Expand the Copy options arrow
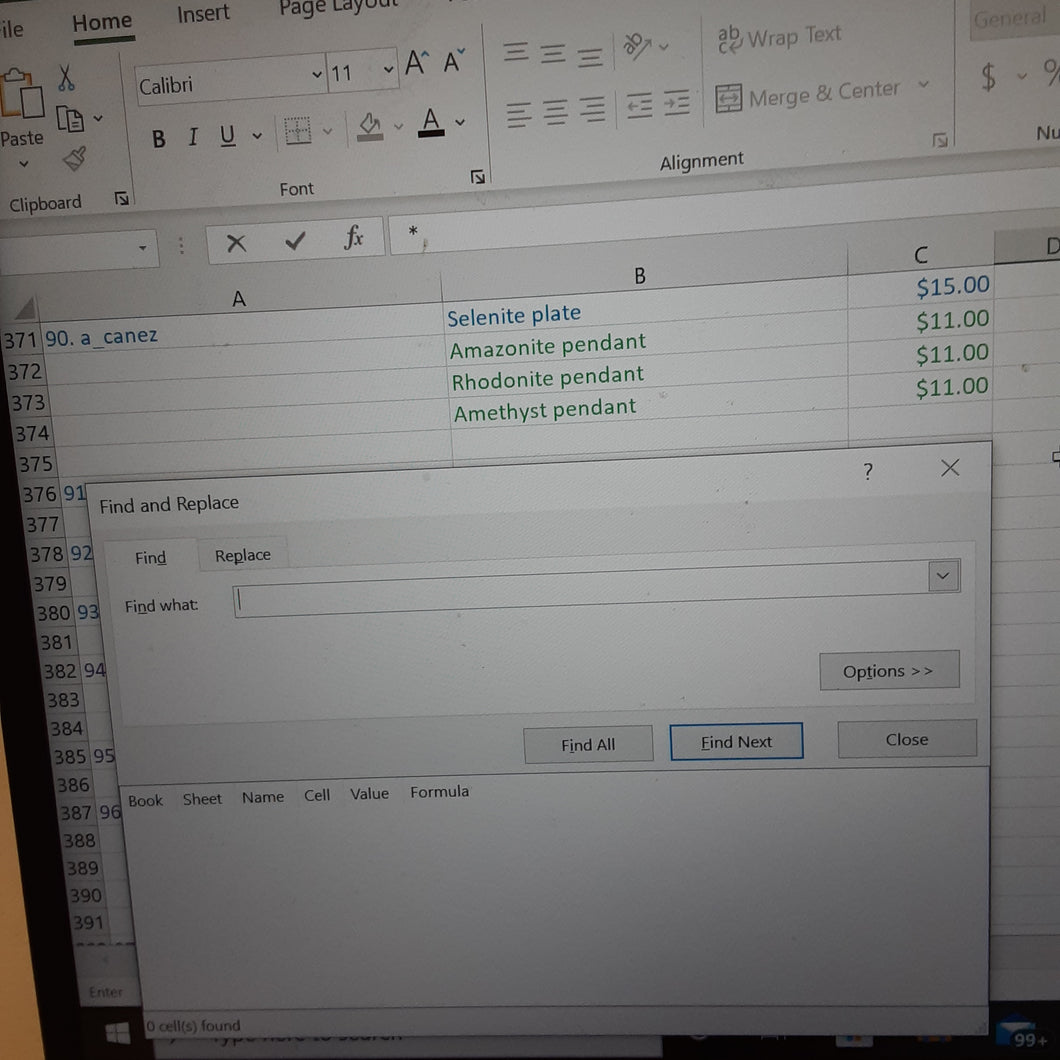The width and height of the screenshot is (1060, 1060). pyautogui.click(x=98, y=118)
